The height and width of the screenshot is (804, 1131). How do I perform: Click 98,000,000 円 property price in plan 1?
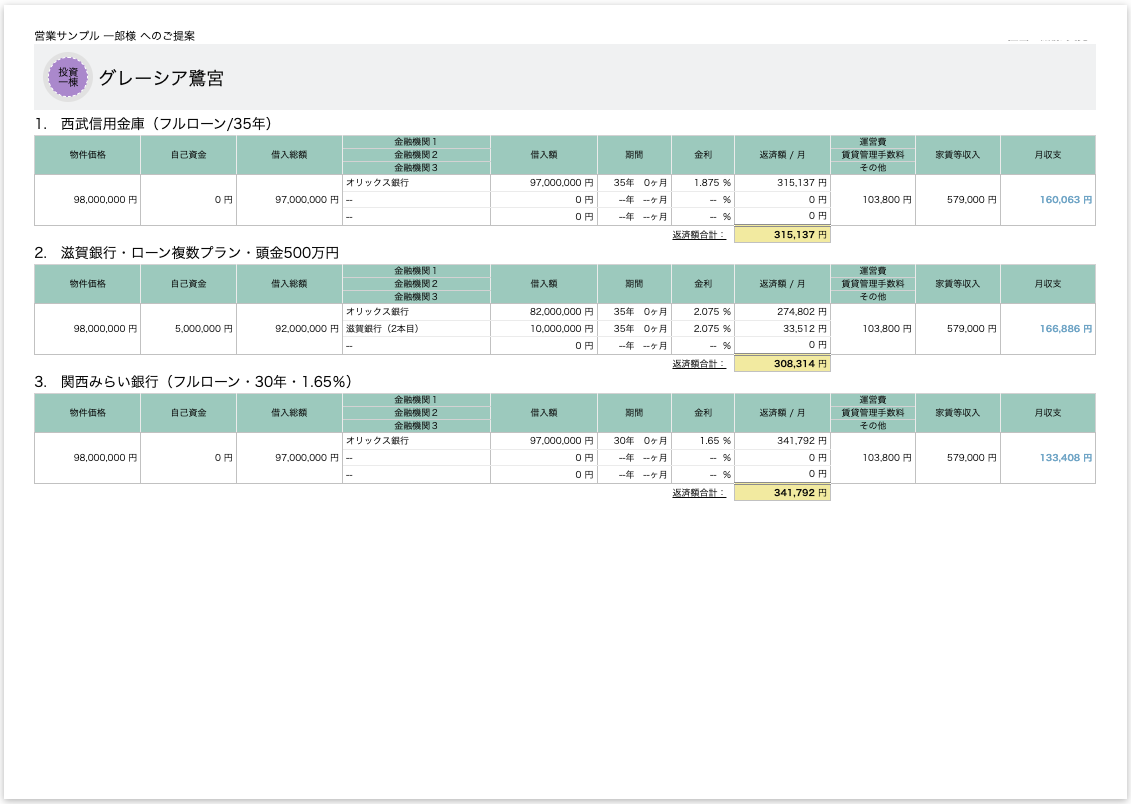[x=87, y=200]
